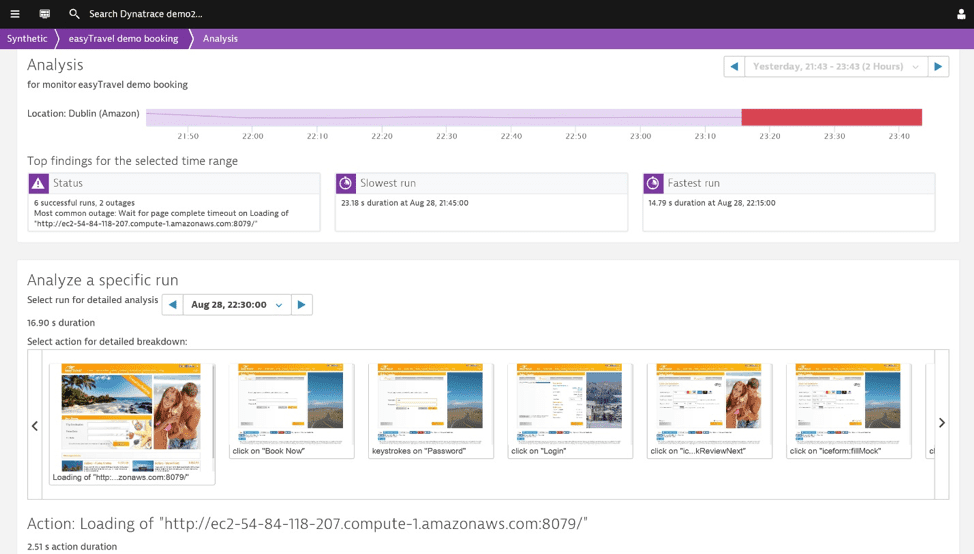
Task: Click the Status finding card
Action: 174,202
